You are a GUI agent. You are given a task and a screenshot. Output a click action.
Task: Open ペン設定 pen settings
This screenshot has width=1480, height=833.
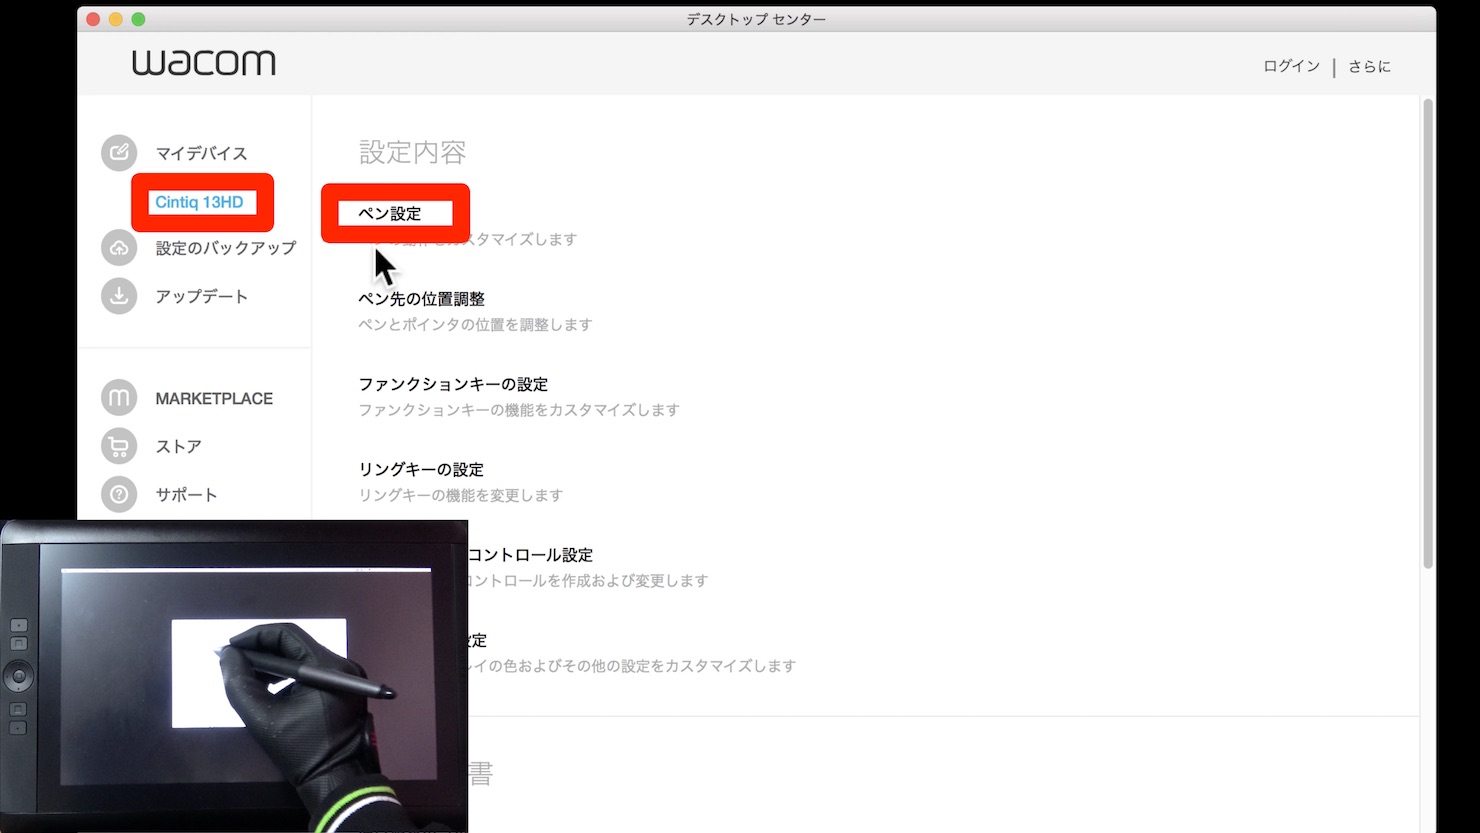[390, 214]
